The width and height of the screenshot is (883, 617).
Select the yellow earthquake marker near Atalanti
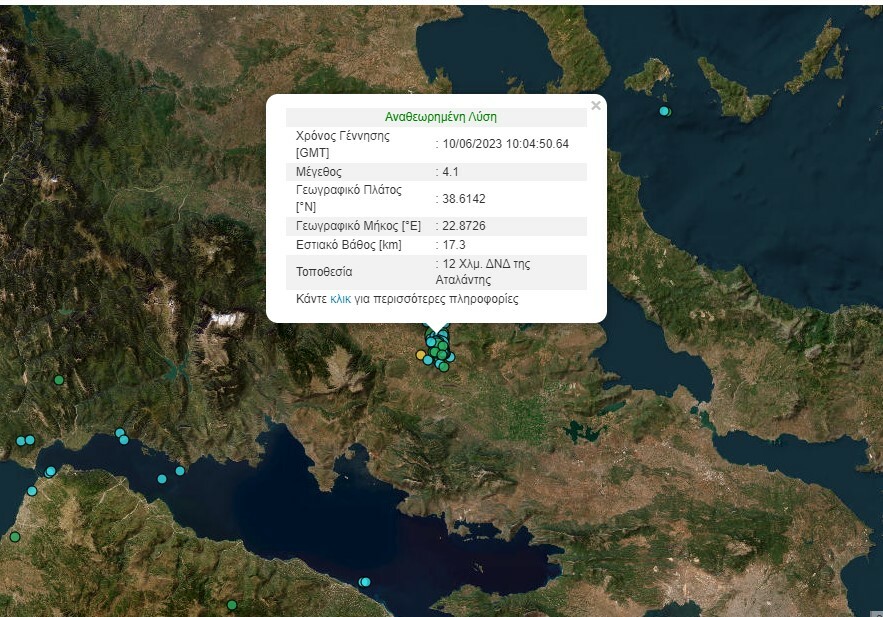(x=421, y=355)
